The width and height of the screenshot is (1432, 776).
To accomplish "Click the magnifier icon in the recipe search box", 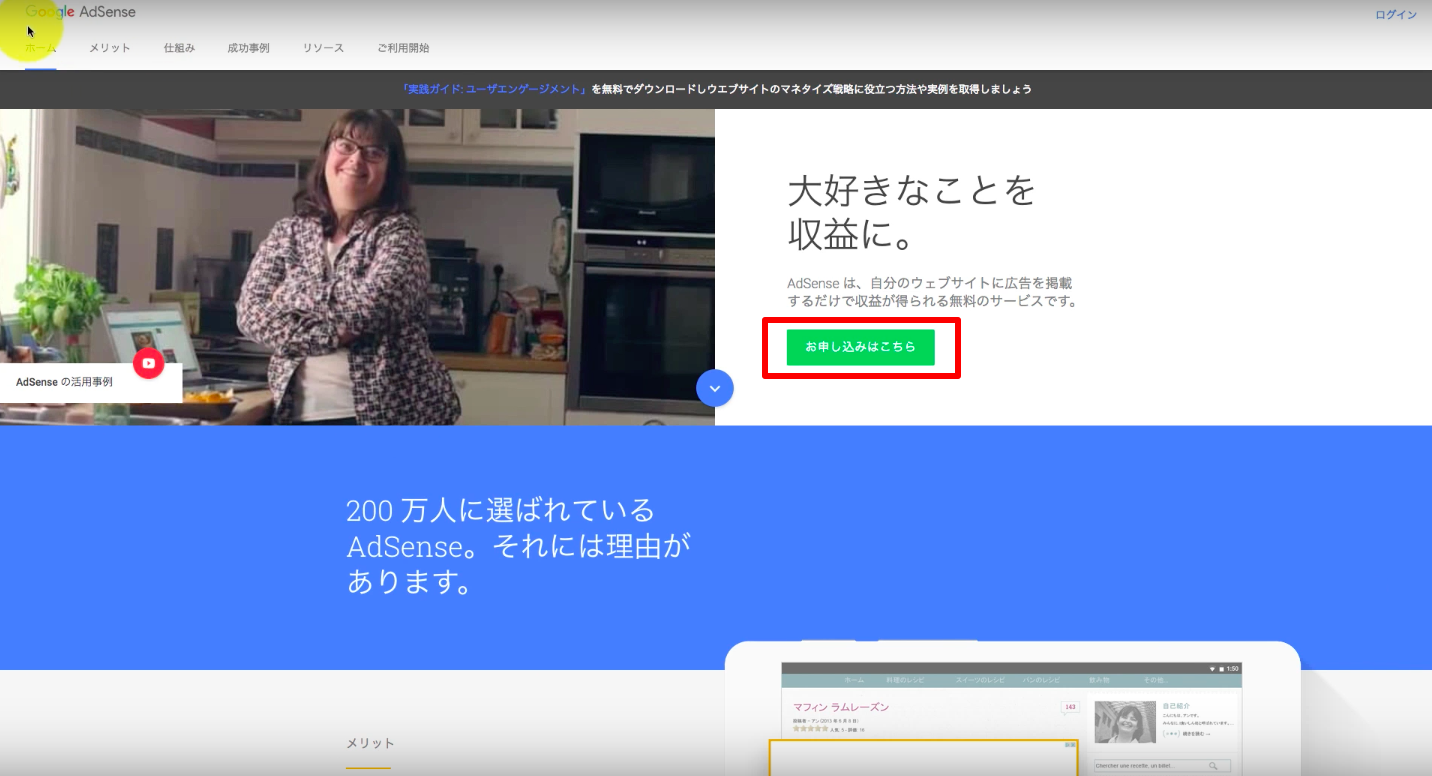I will (x=1213, y=766).
